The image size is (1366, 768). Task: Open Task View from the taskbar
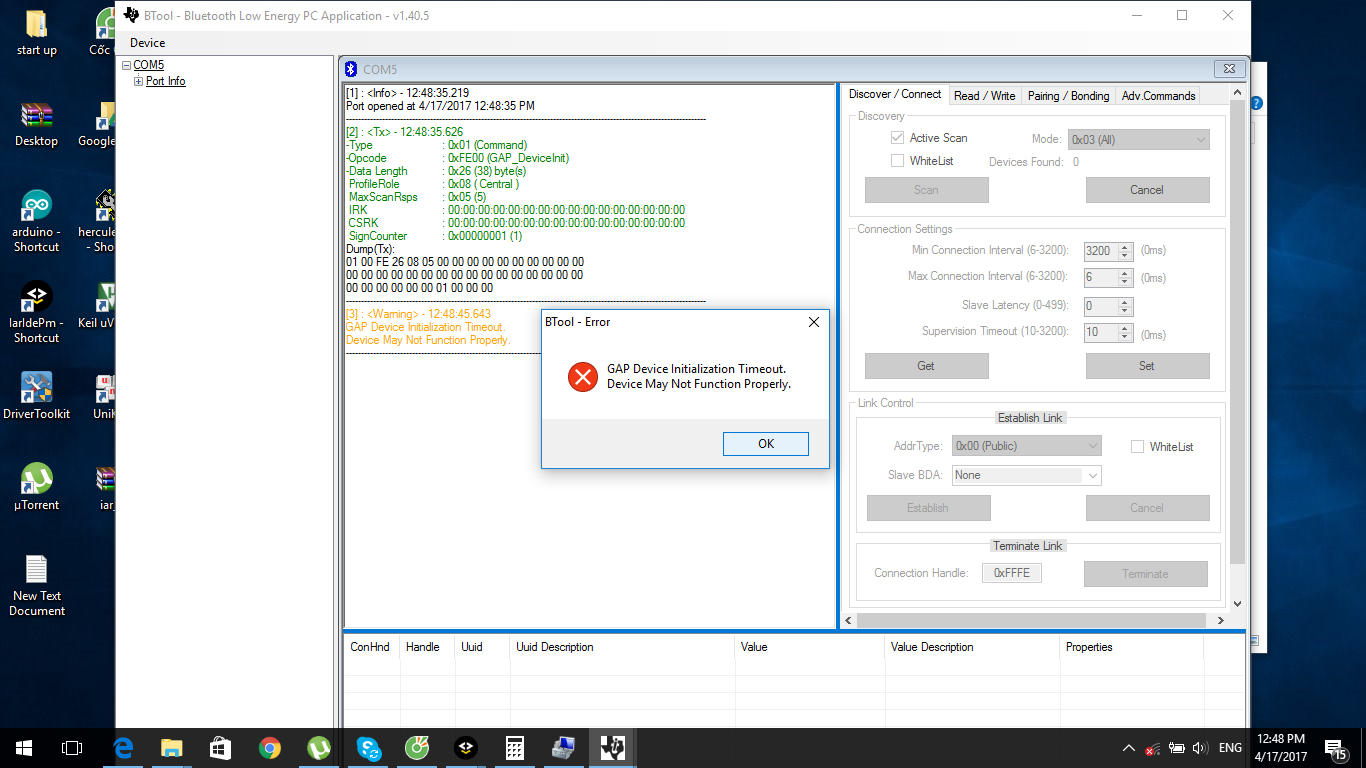[x=71, y=747]
